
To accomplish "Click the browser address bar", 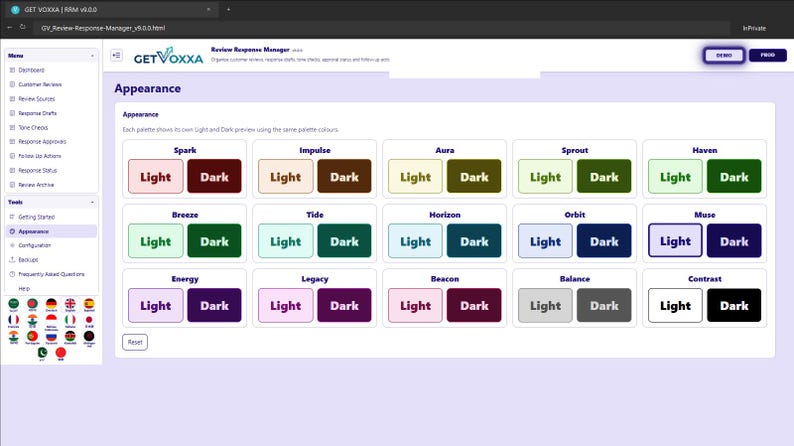I will (x=382, y=28).
